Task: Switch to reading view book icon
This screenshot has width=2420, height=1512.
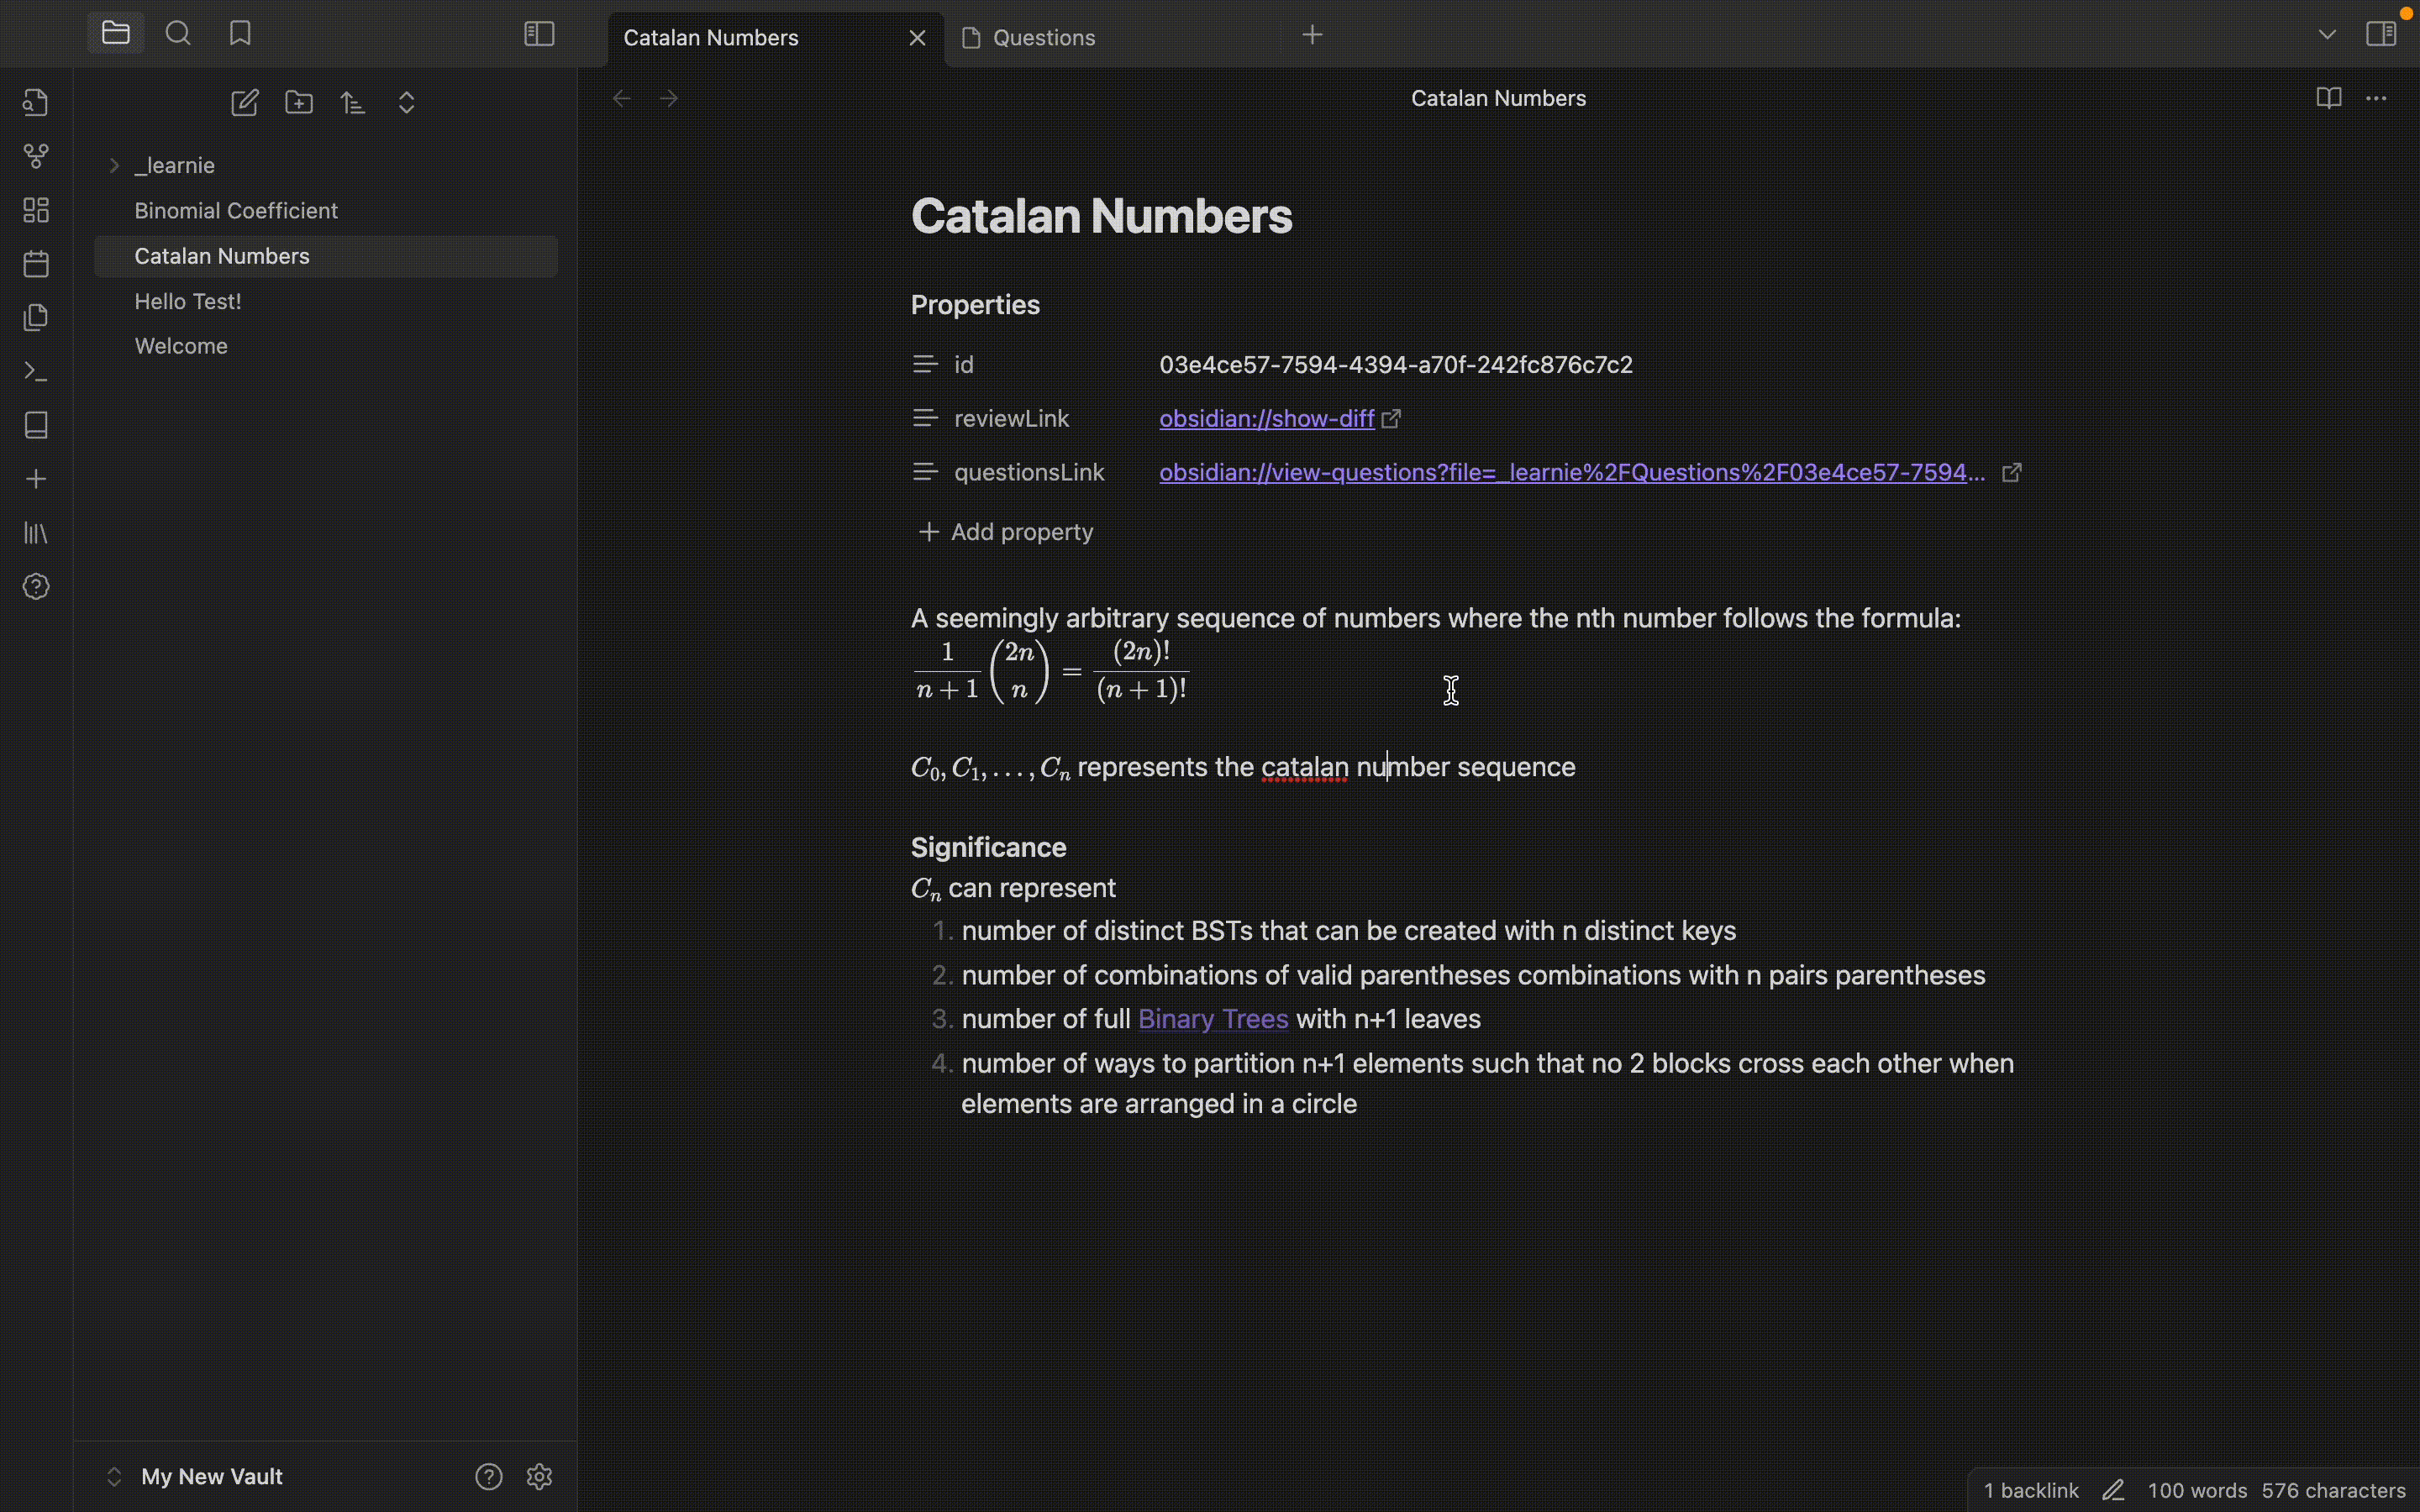Action: click(x=2328, y=98)
